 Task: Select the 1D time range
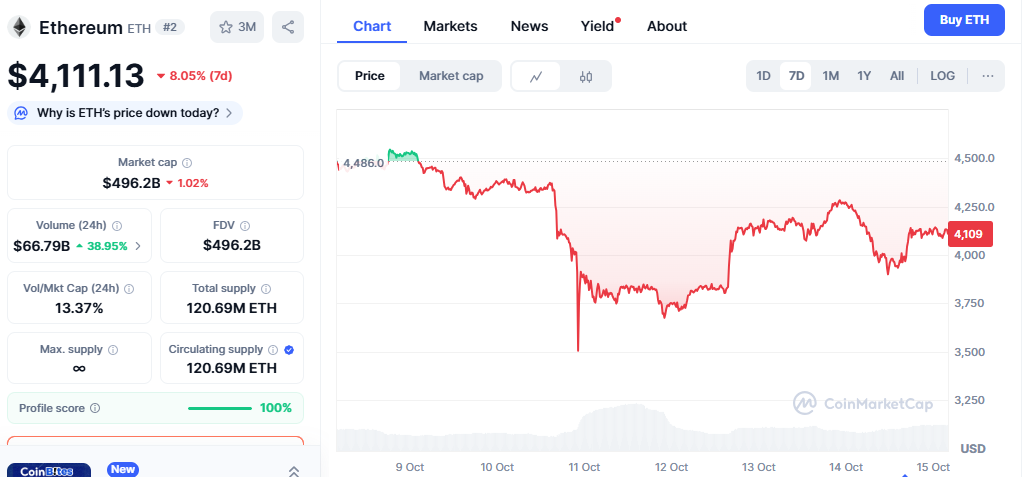coord(763,76)
